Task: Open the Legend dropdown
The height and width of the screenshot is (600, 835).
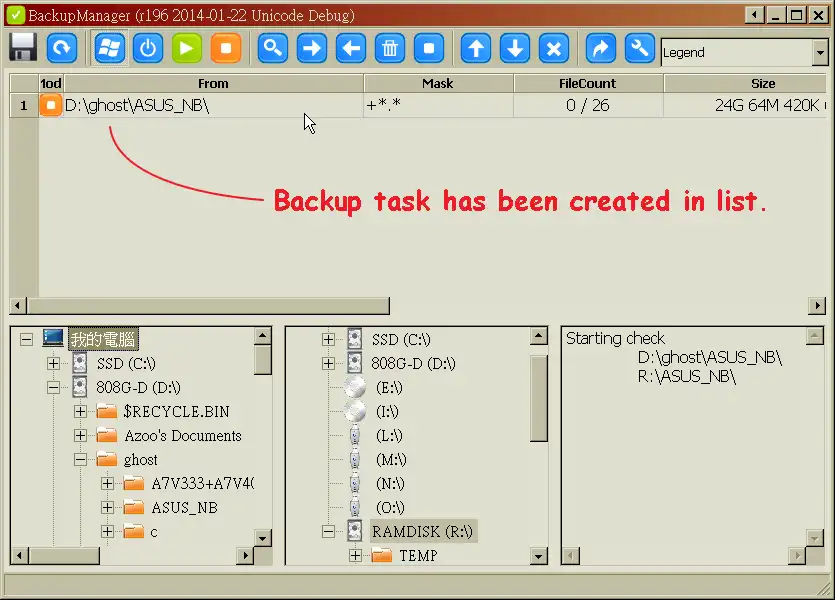Action: point(820,52)
